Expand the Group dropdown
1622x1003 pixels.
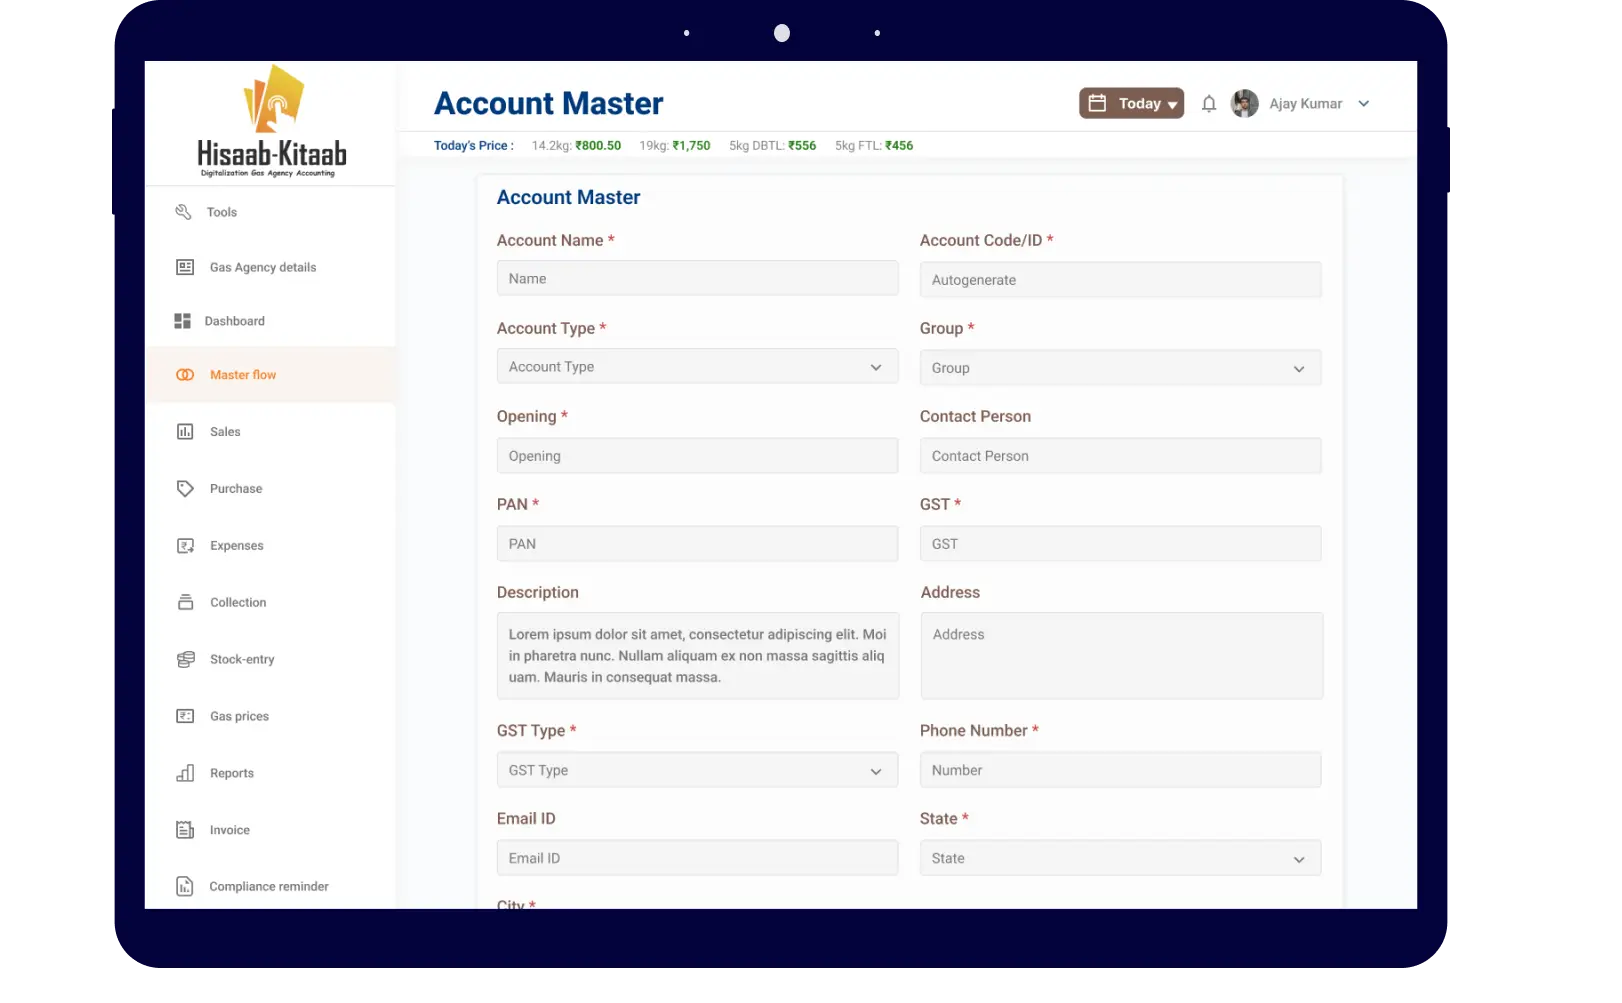point(1120,368)
